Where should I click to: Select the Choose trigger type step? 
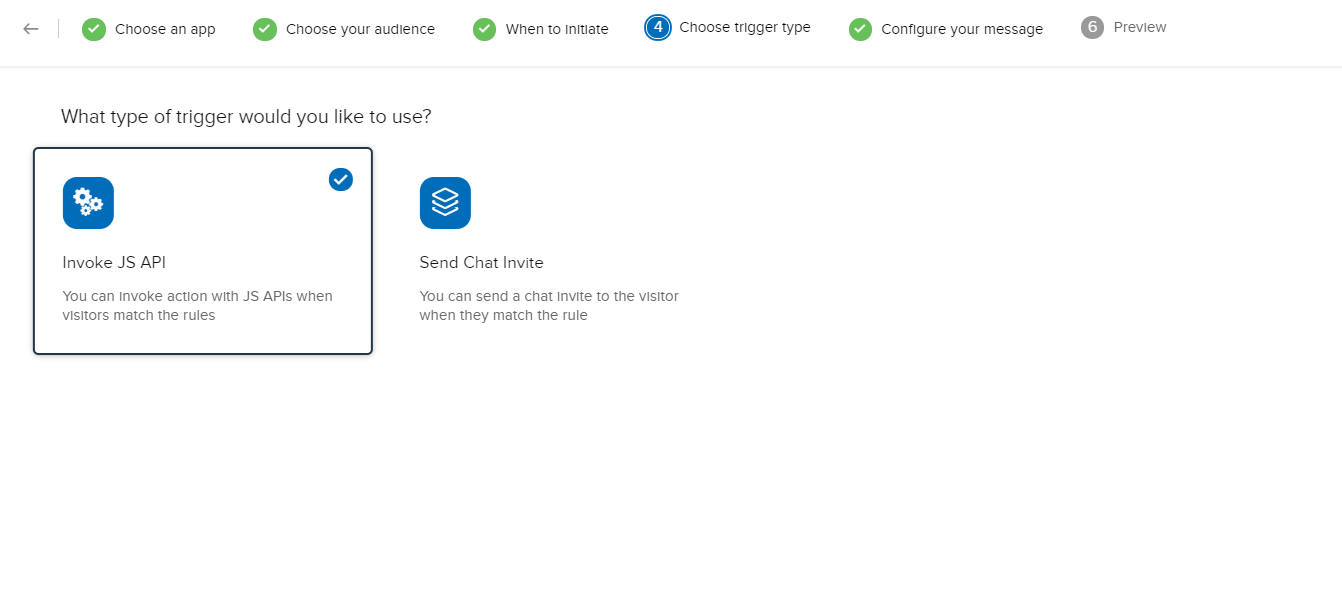click(x=728, y=28)
